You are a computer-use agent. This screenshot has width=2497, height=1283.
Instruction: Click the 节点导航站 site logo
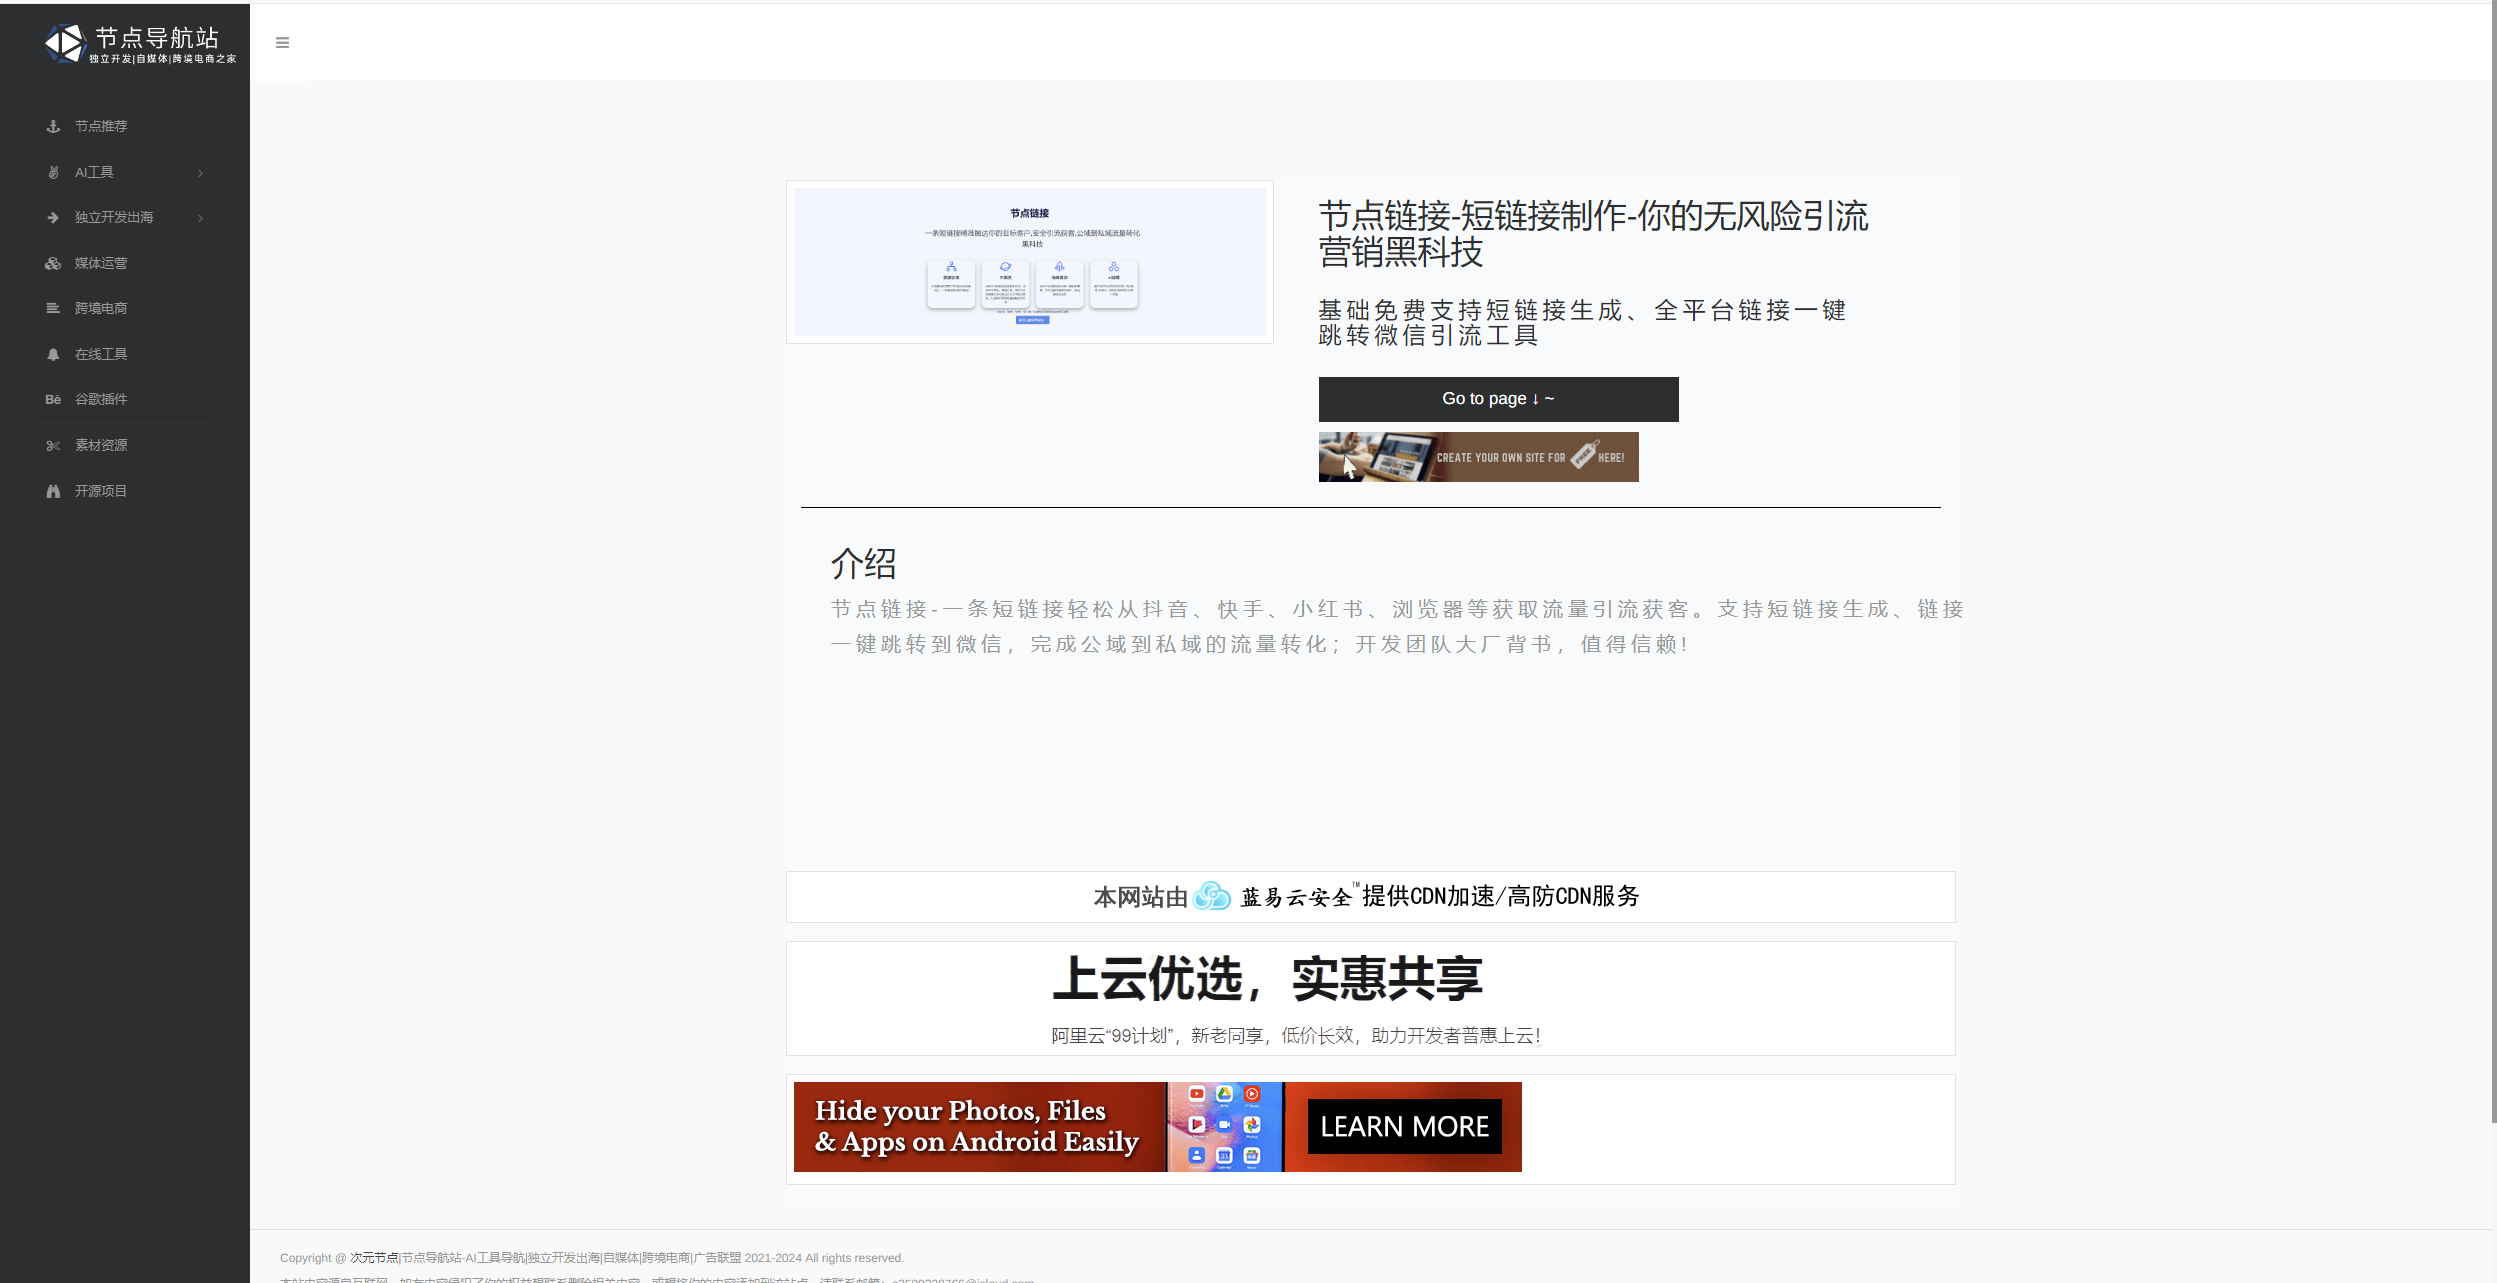point(140,43)
